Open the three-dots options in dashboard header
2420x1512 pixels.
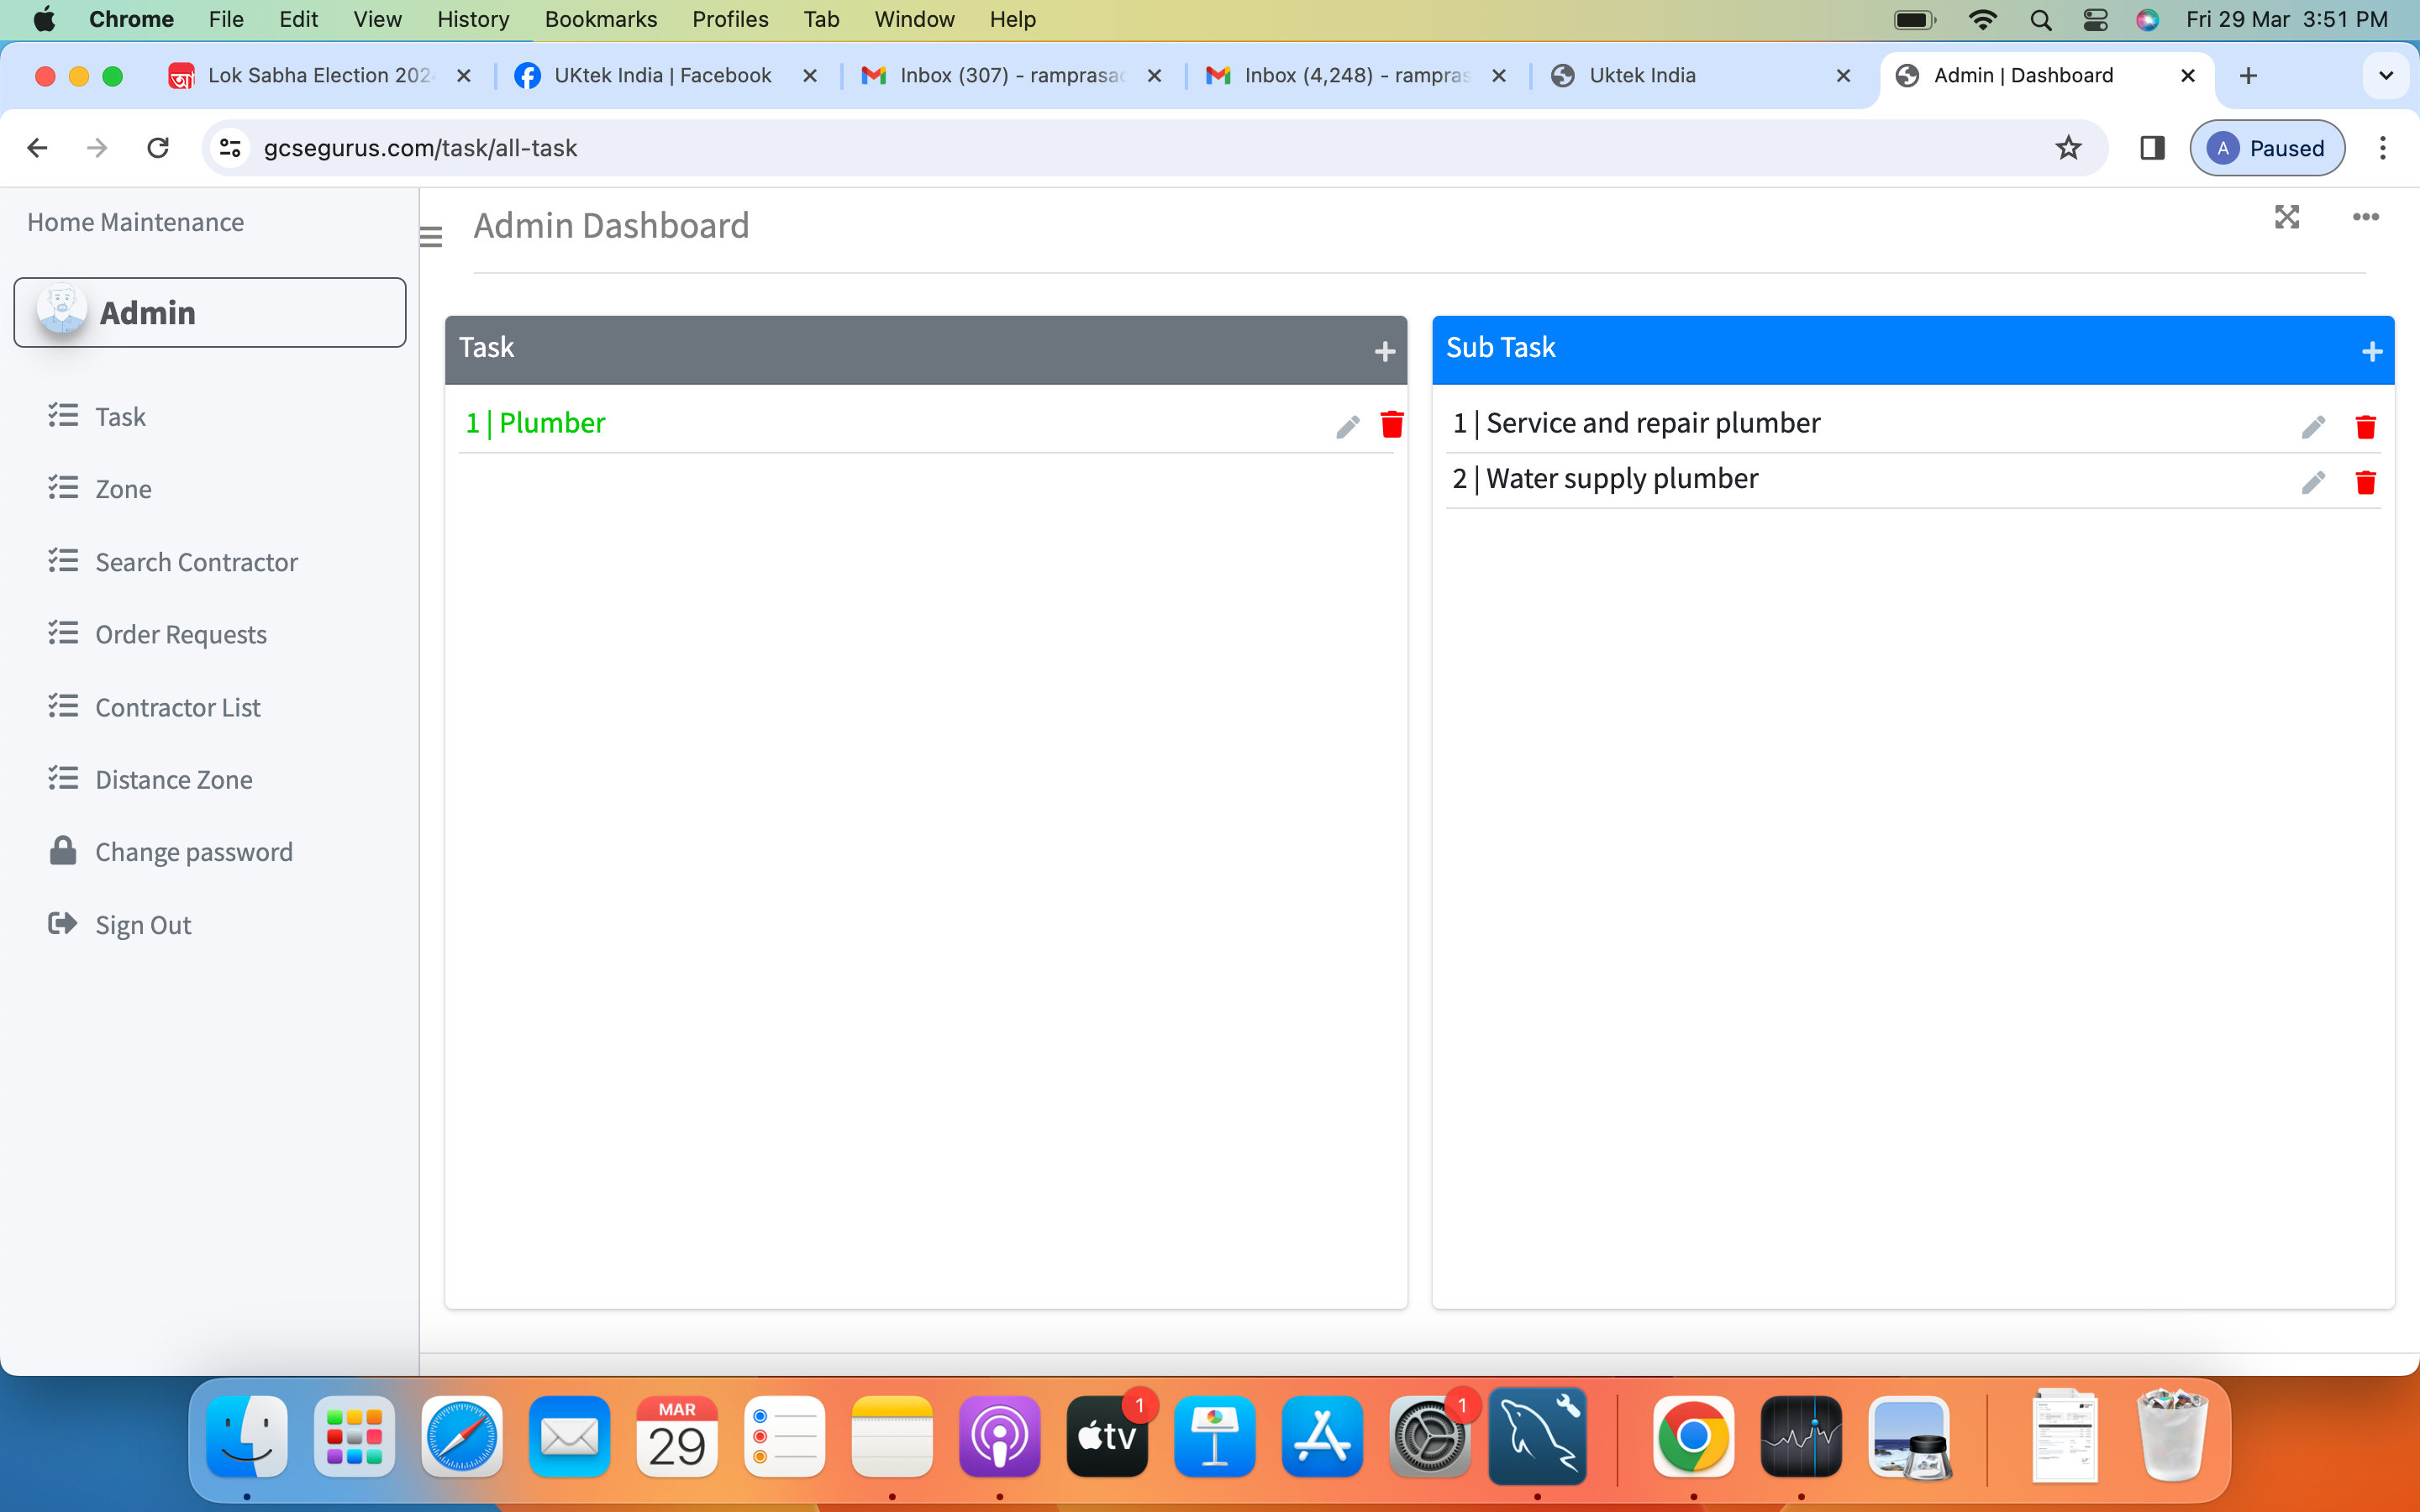pyautogui.click(x=2365, y=217)
